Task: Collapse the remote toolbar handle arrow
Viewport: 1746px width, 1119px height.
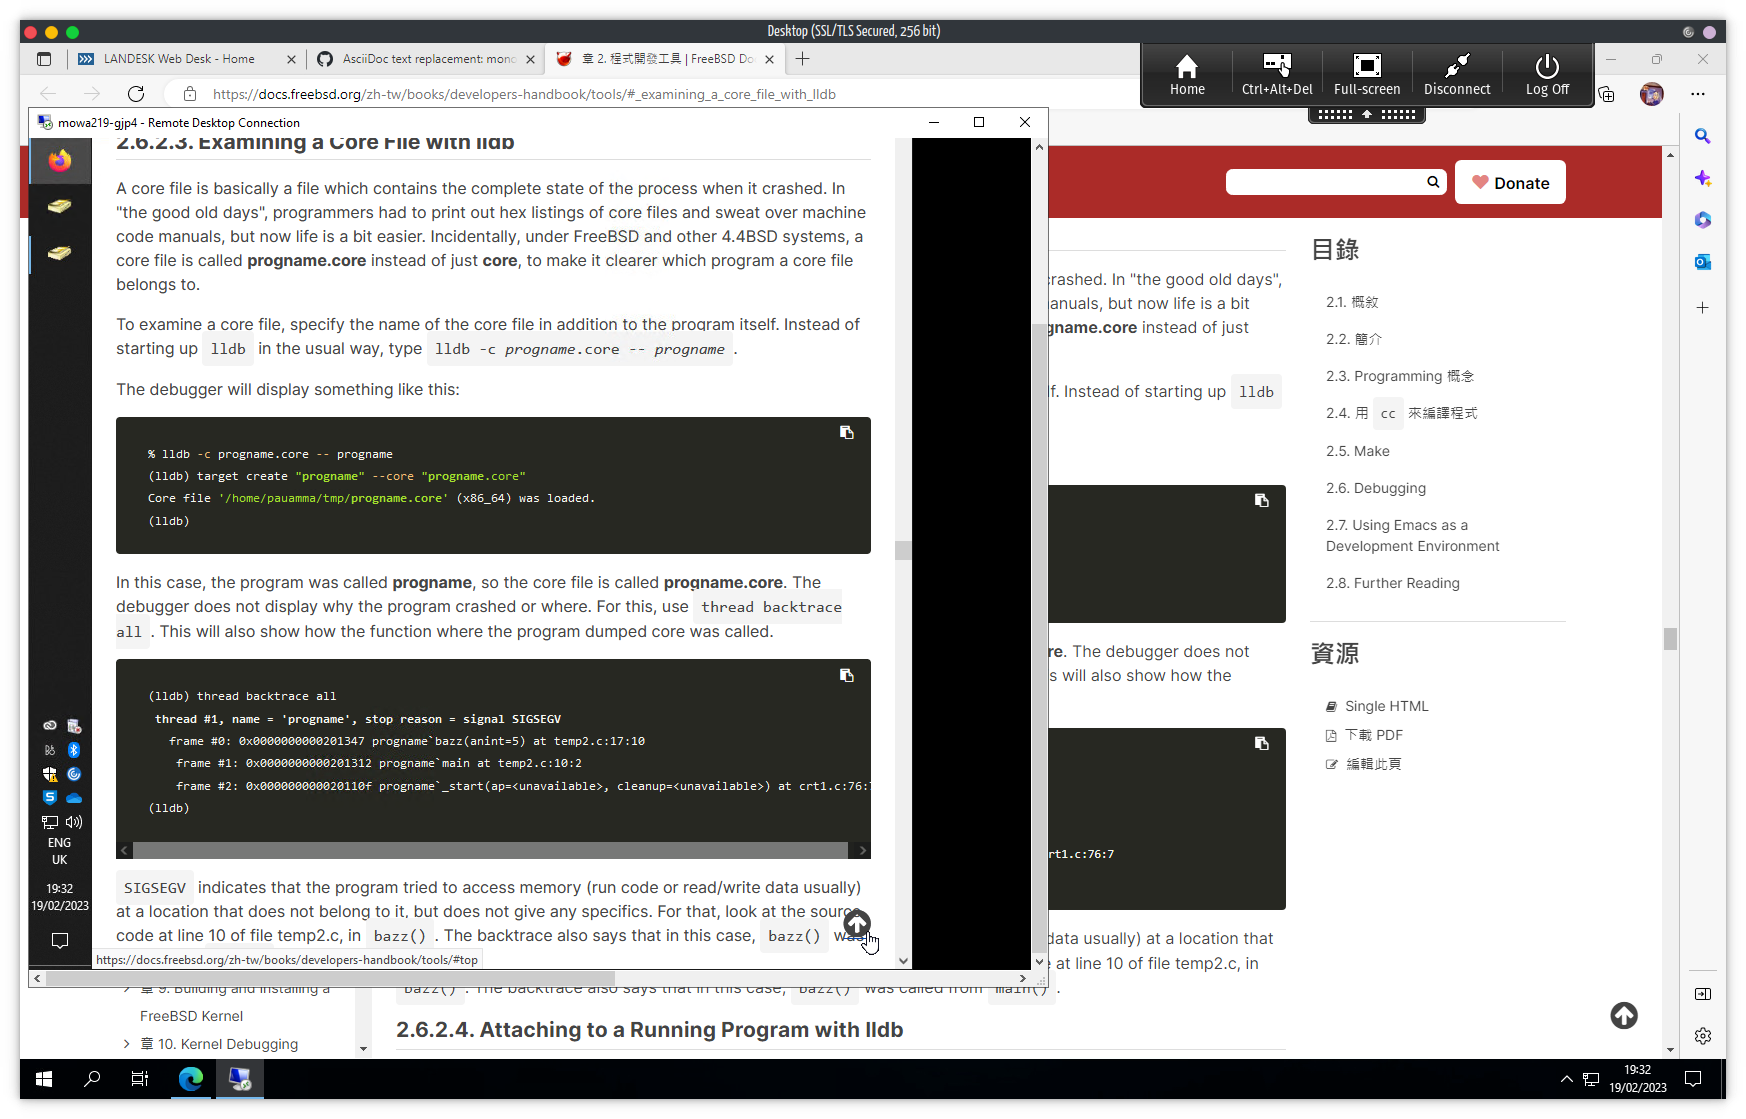Action: (1367, 115)
